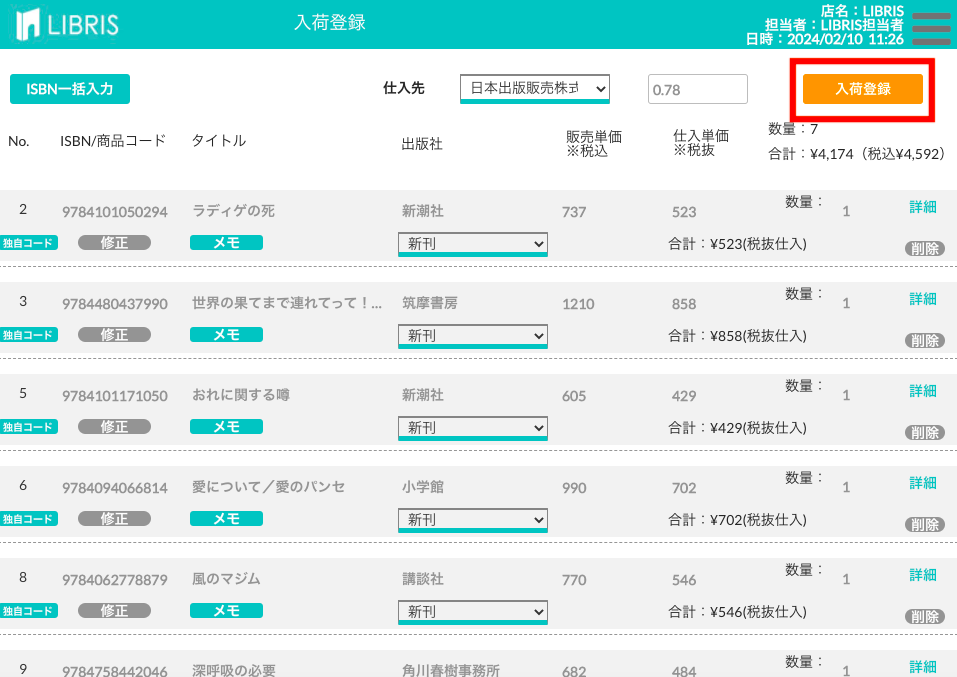Open the 仕入先 supplier dropdown
The width and height of the screenshot is (957, 677).
[x=535, y=89]
